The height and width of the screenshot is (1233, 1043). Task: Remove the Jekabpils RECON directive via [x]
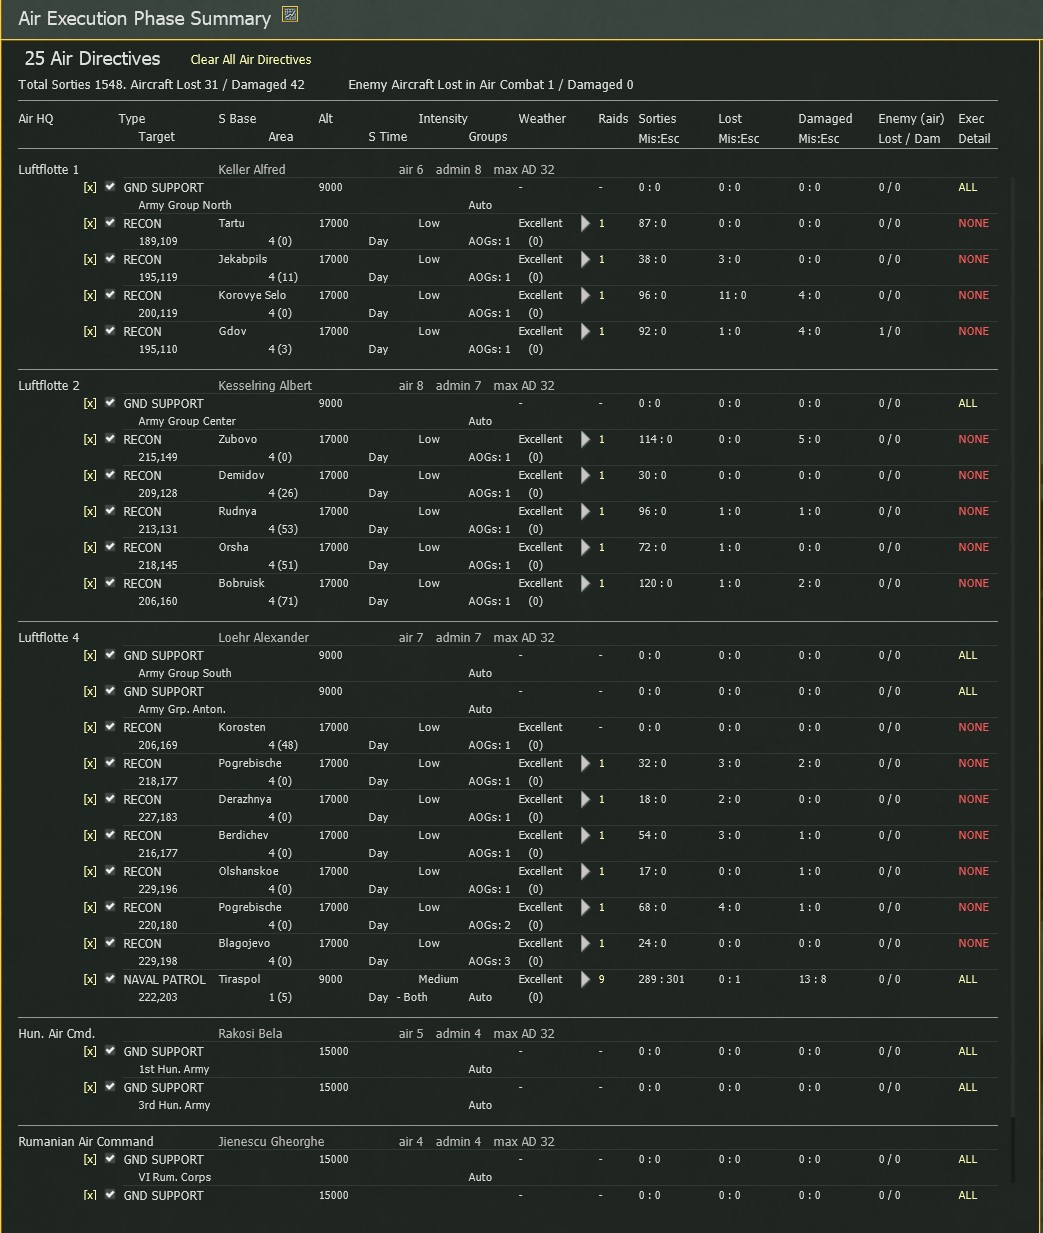coord(90,260)
